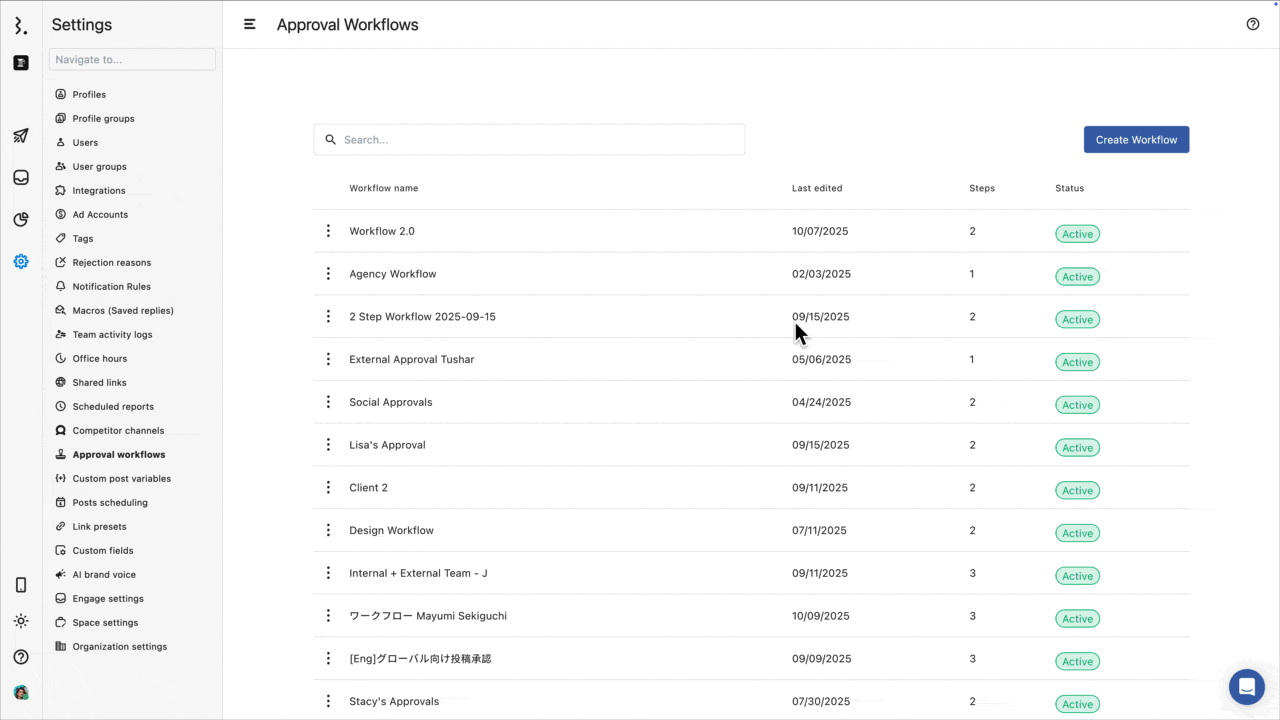
Task: Open three-dot menu for Agency Workflow
Action: [328, 274]
